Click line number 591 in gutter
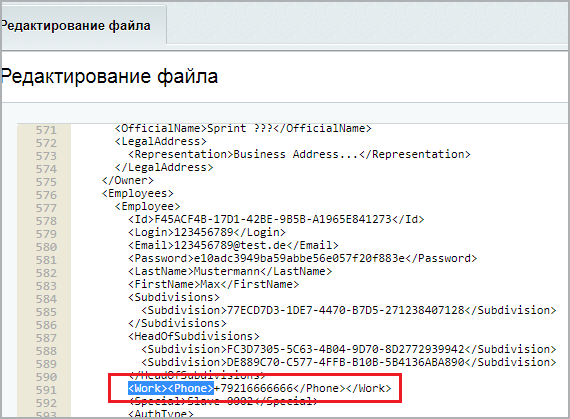 tap(46, 390)
